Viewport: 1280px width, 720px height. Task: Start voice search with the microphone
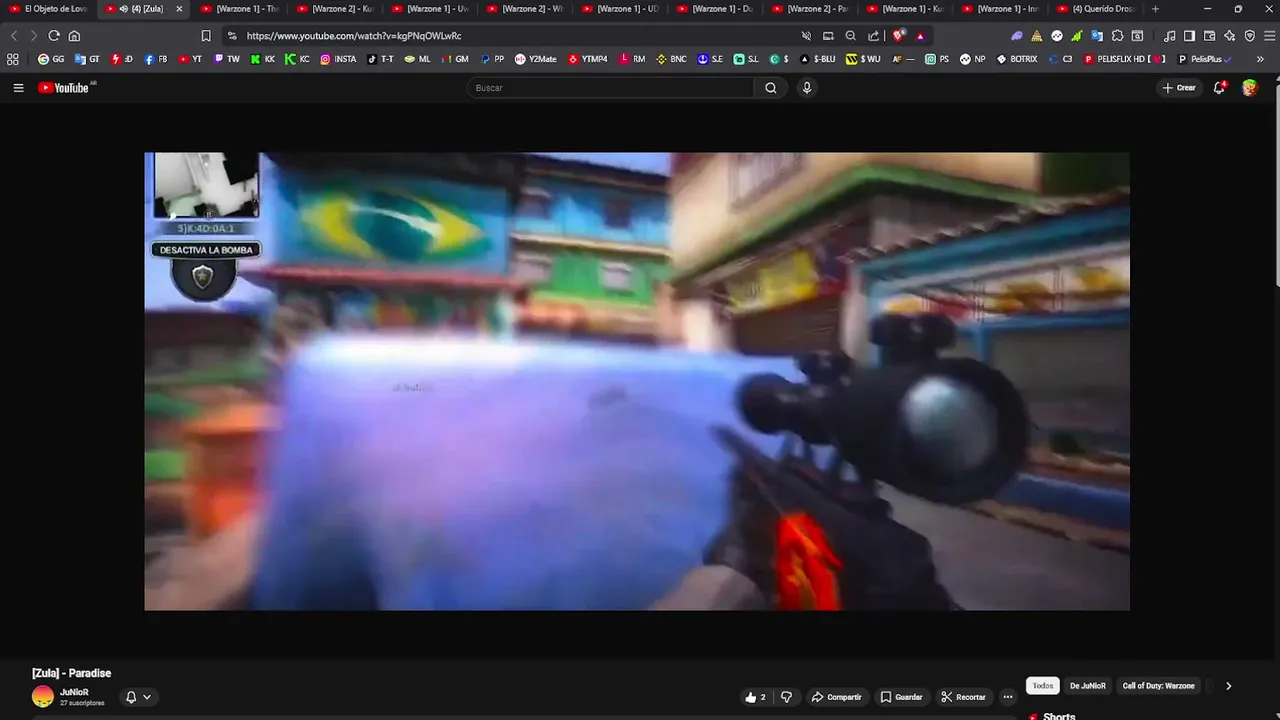click(x=807, y=88)
